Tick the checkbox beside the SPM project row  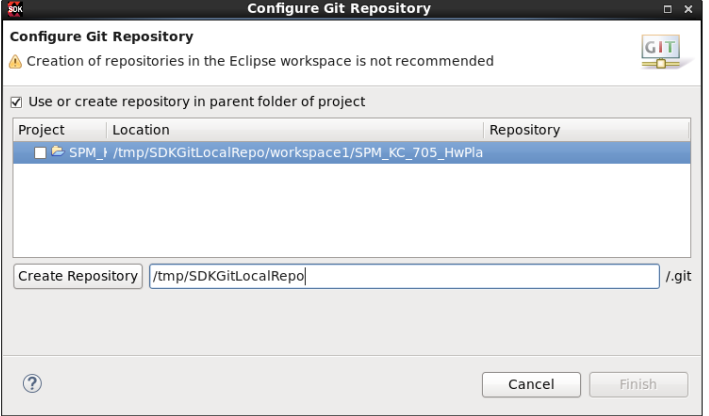(x=40, y=153)
